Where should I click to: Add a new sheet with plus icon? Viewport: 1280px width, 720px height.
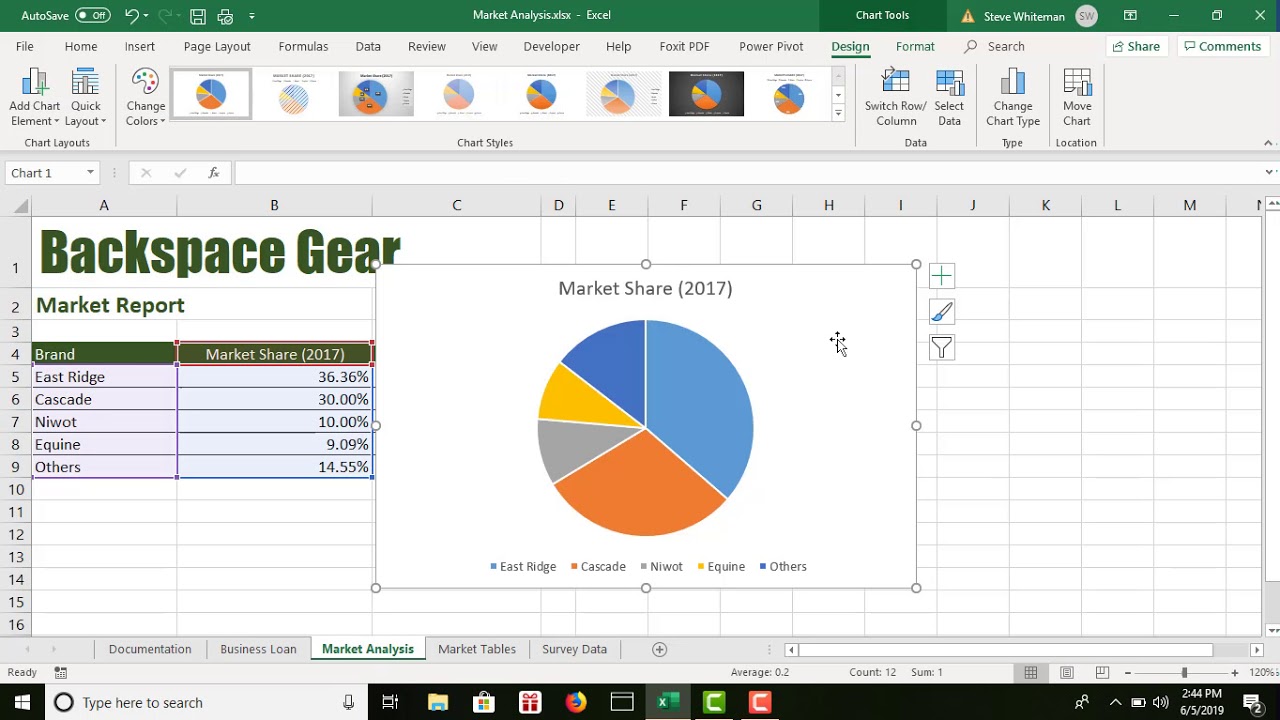coord(659,649)
